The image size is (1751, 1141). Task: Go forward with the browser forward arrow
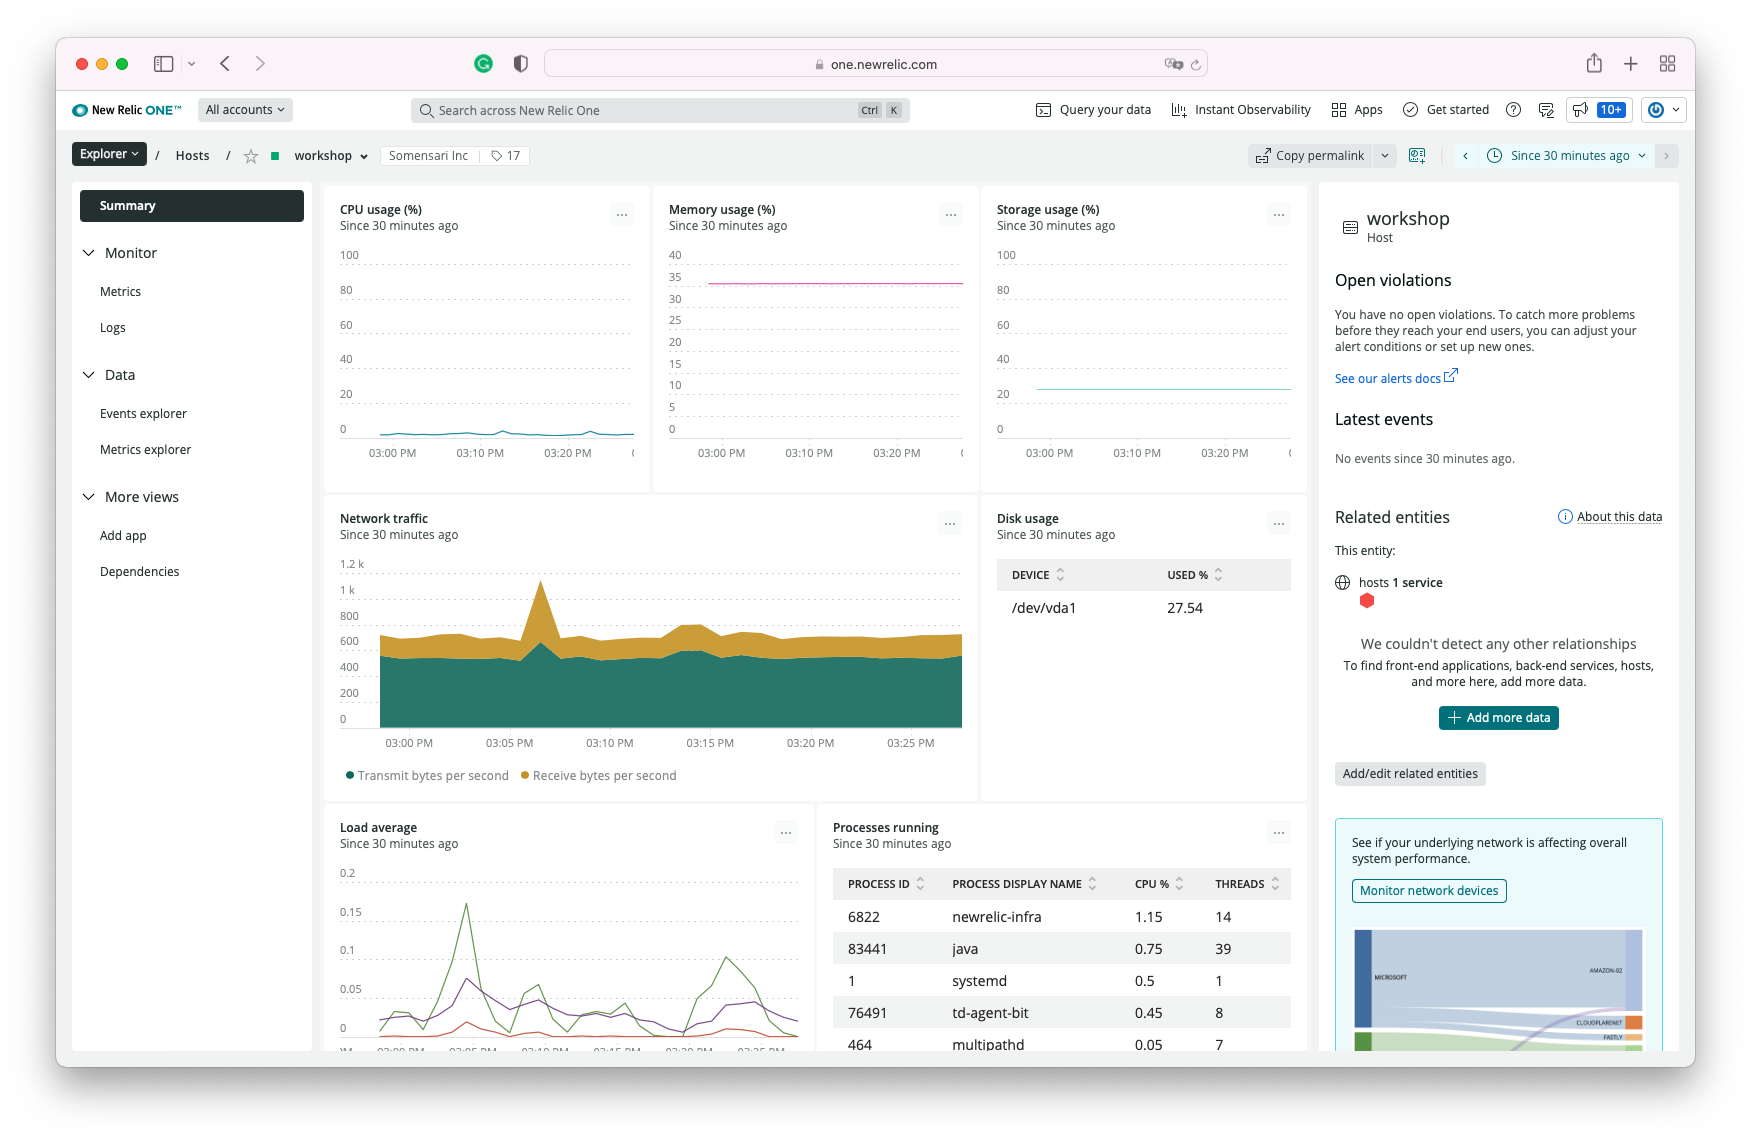pos(260,64)
